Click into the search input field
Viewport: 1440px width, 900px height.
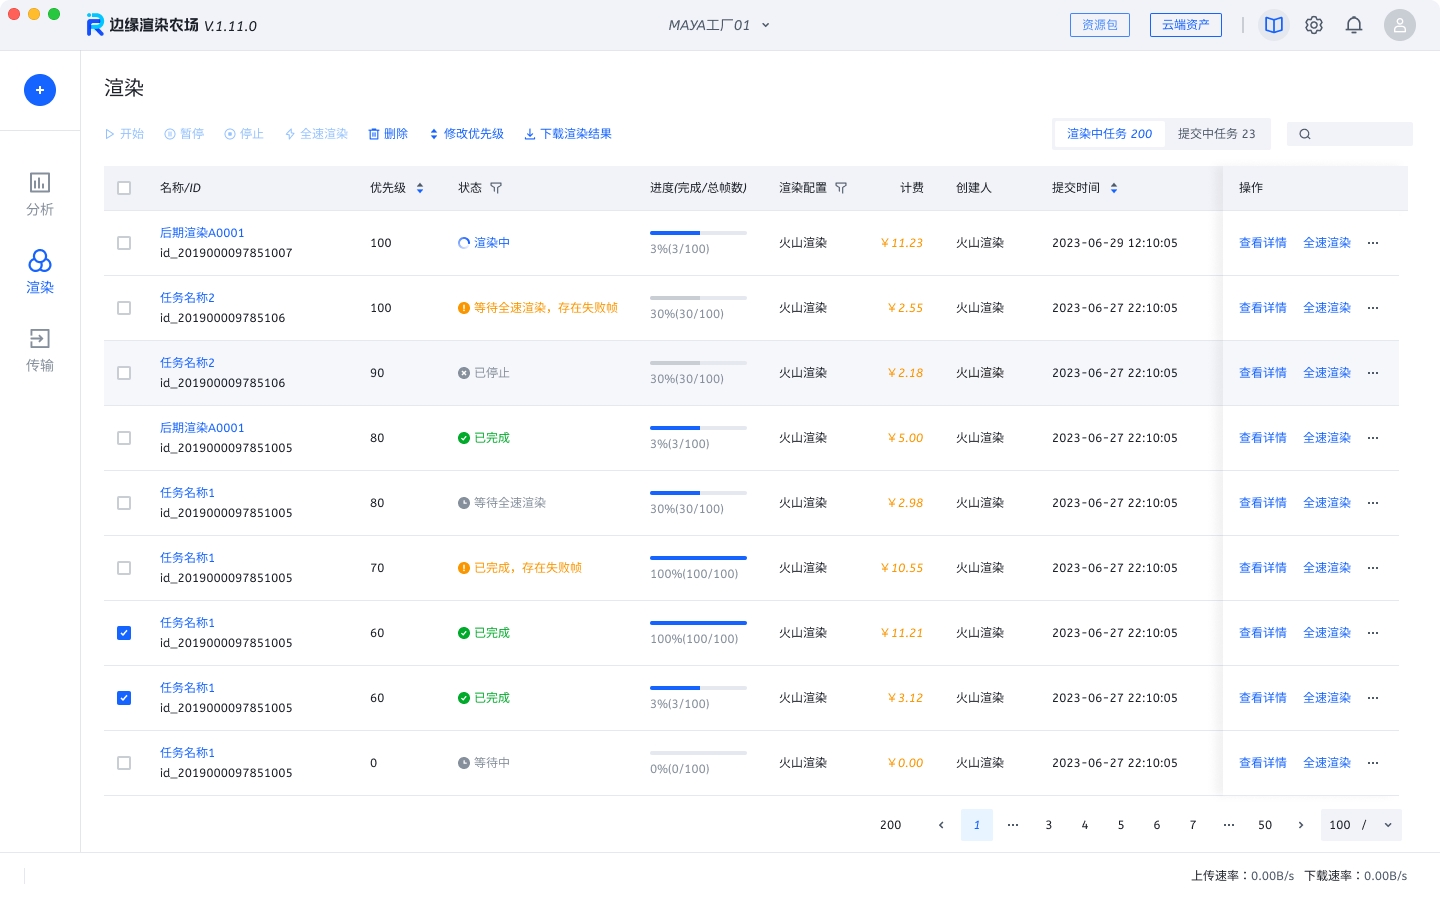click(1360, 134)
